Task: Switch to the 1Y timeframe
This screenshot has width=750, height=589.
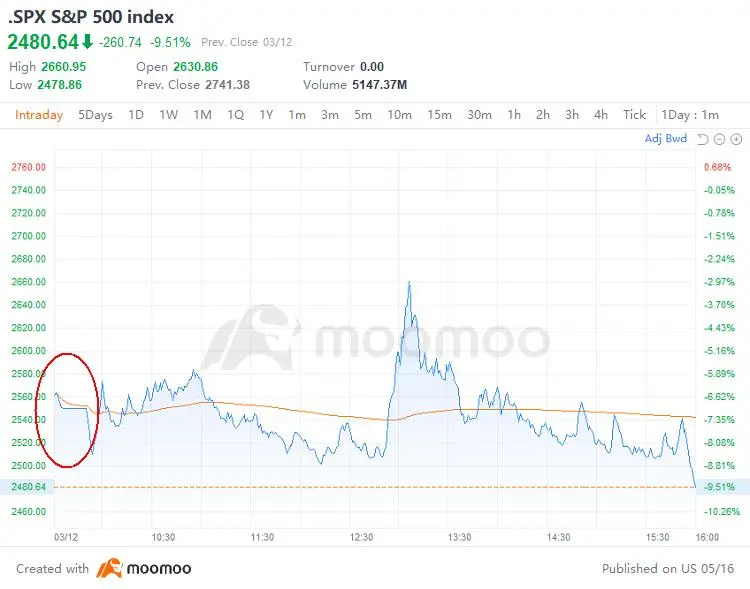Action: point(266,115)
